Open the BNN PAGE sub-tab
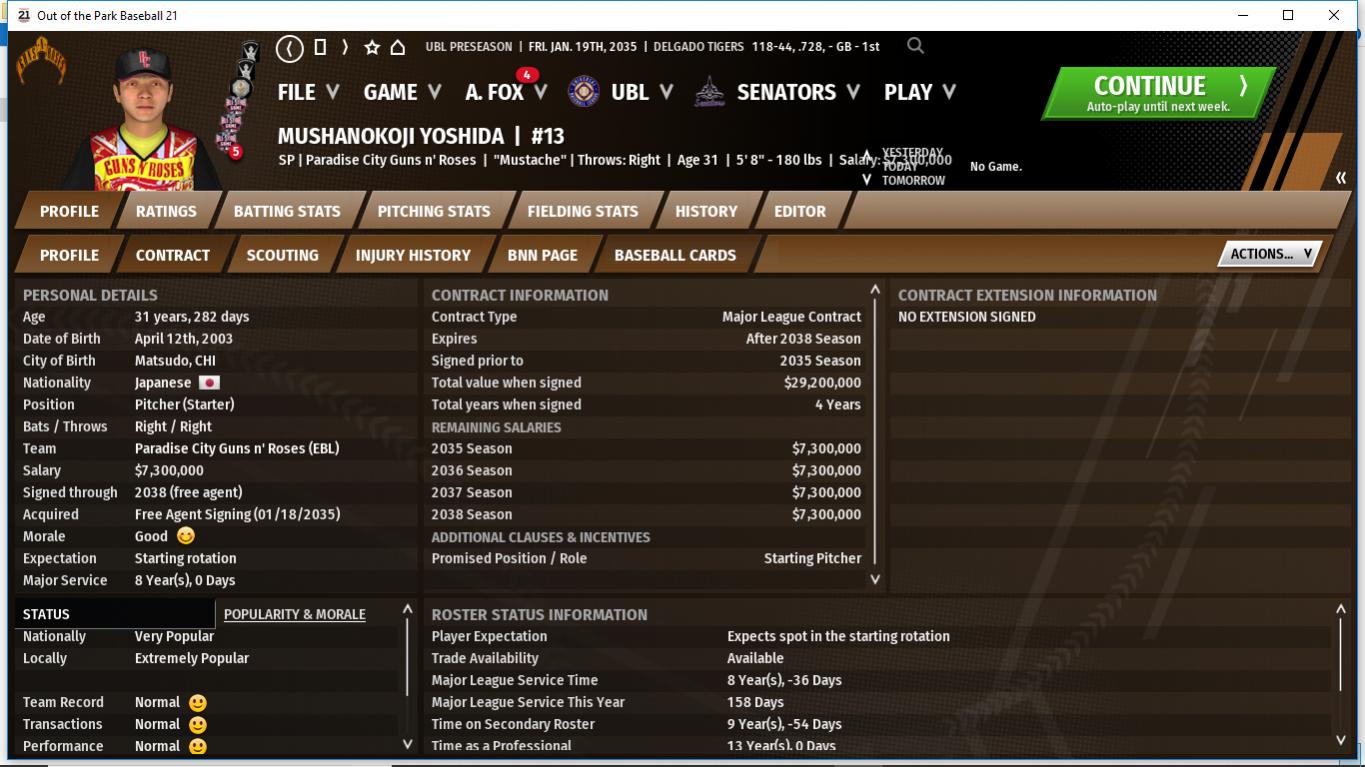The width and height of the screenshot is (1365, 767). [x=542, y=255]
